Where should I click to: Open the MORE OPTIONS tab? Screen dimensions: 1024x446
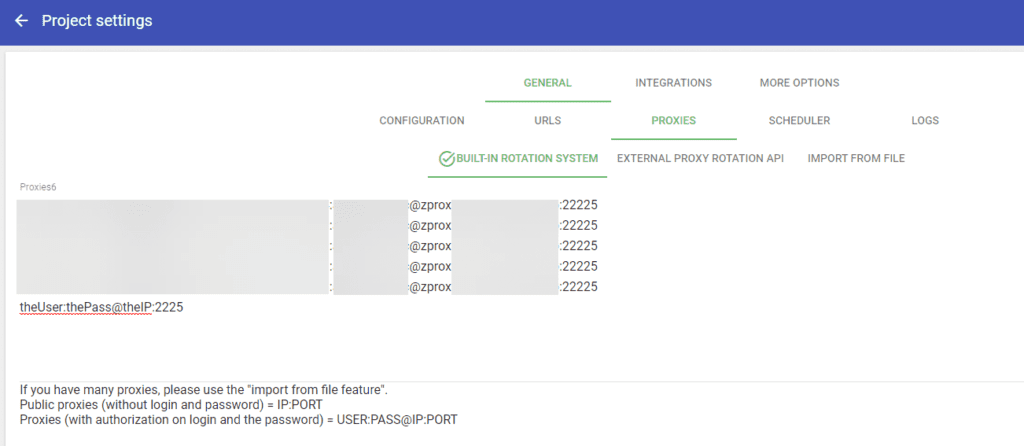pyautogui.click(x=799, y=83)
